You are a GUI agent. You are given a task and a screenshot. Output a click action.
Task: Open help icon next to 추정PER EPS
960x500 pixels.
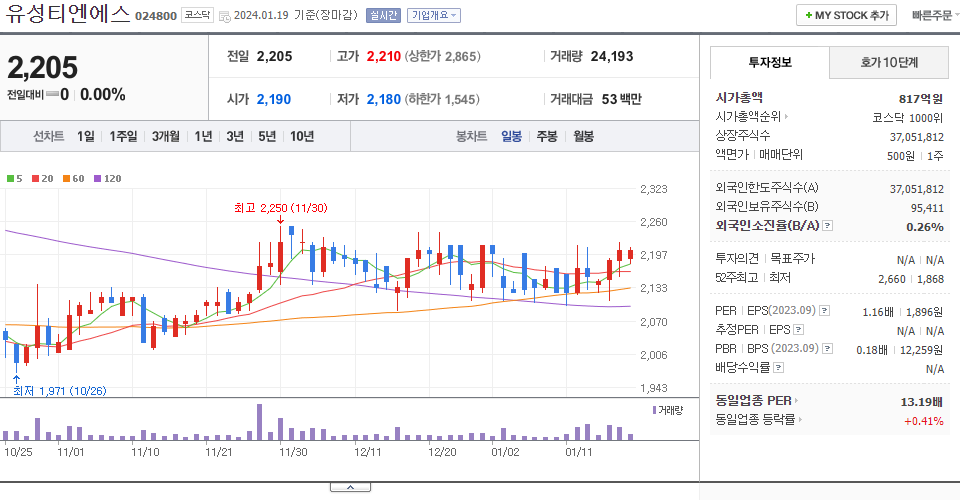pos(798,330)
